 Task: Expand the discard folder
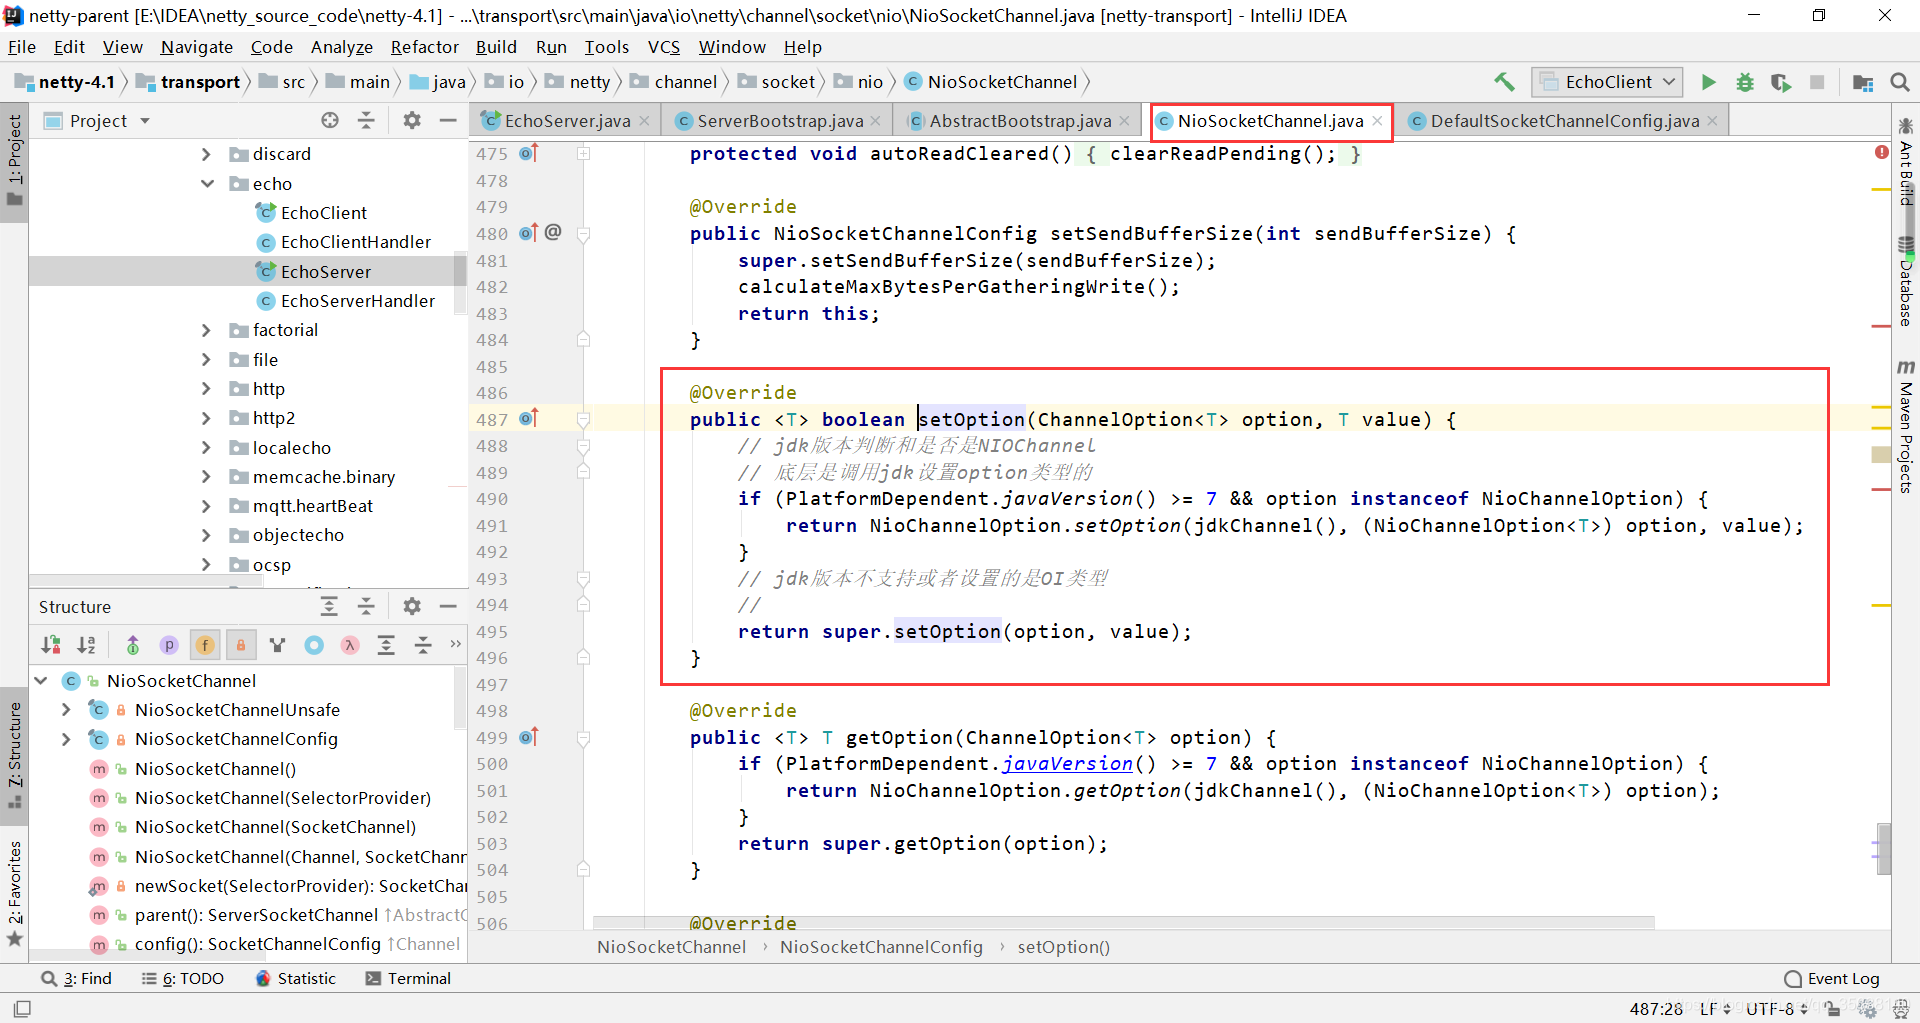pos(206,154)
